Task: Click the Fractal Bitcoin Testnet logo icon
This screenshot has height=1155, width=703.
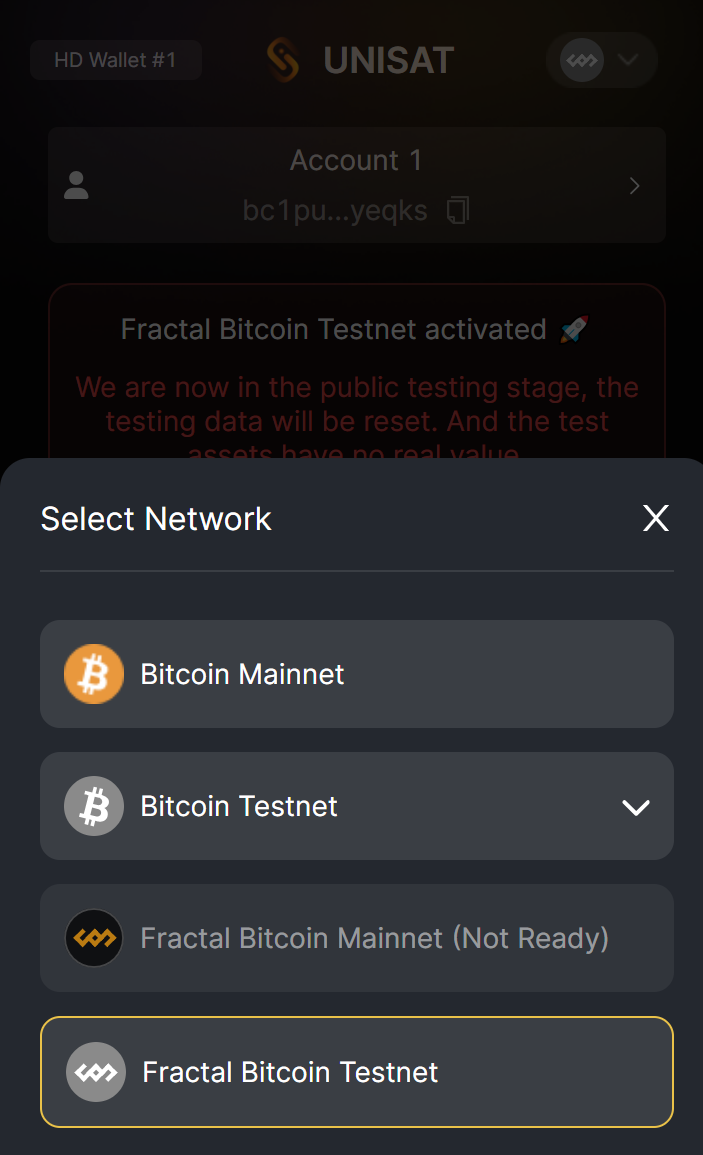Action: (x=96, y=1072)
